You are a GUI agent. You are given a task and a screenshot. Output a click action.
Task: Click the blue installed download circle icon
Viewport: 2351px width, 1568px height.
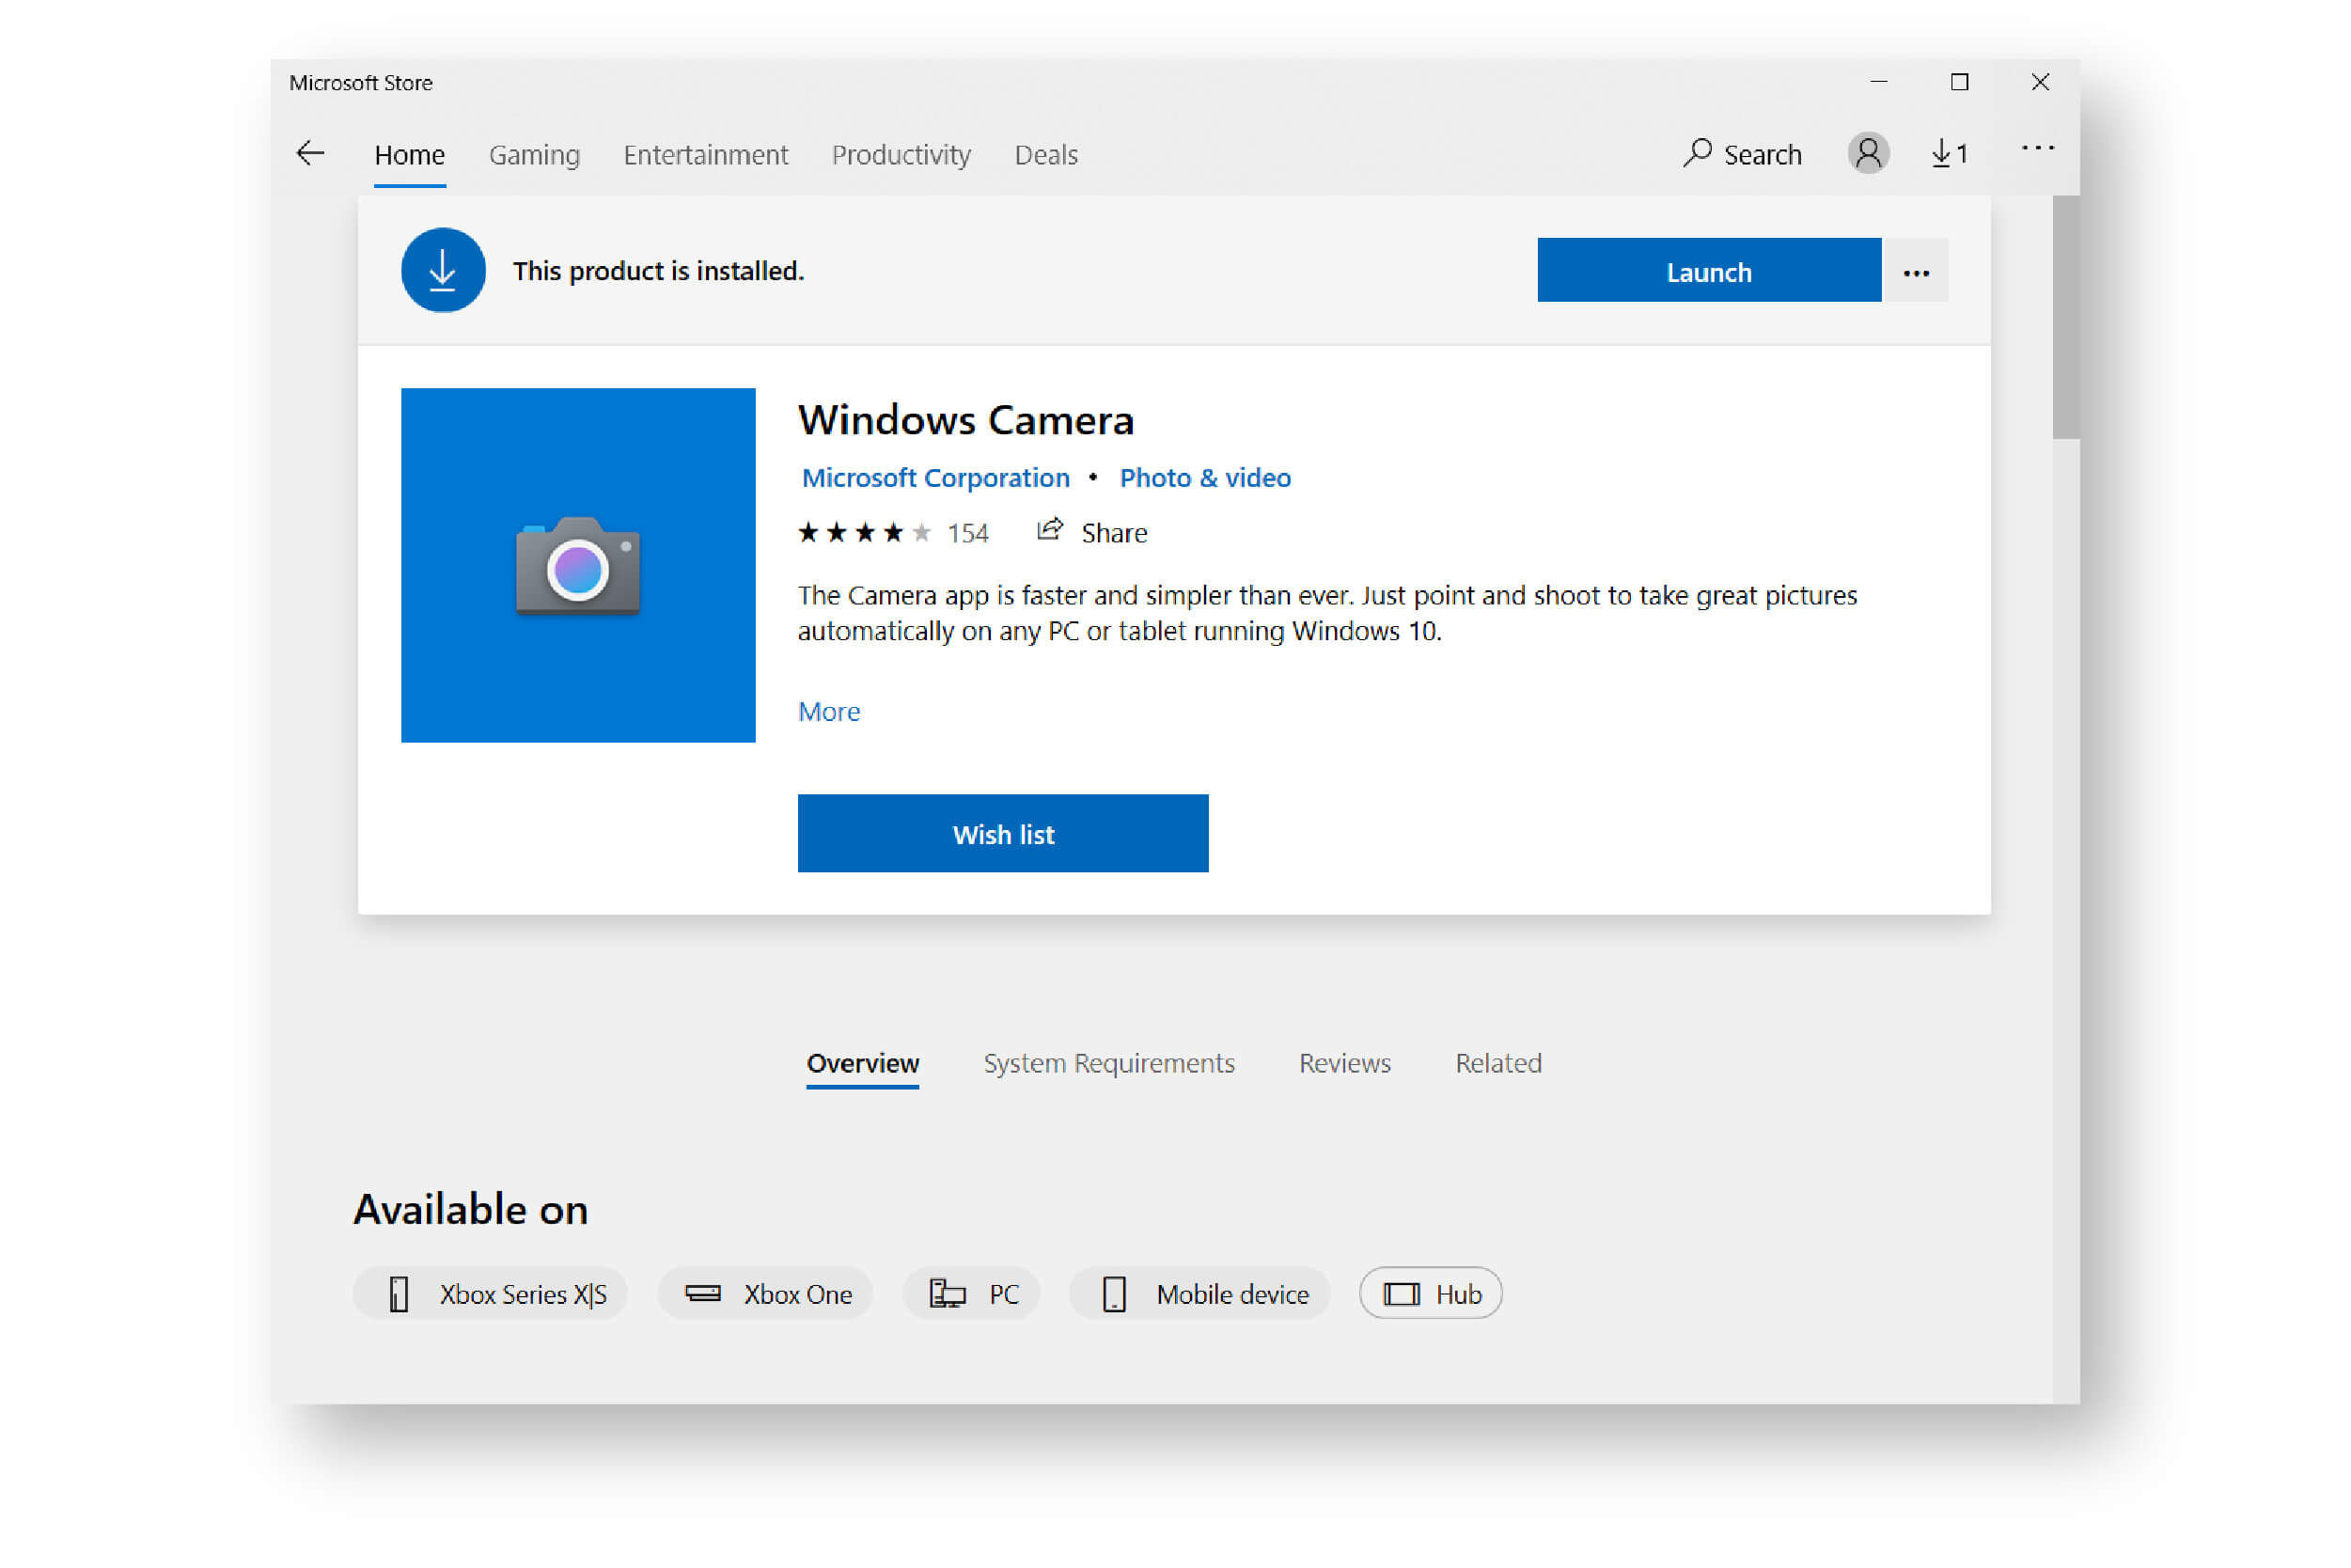coord(443,270)
